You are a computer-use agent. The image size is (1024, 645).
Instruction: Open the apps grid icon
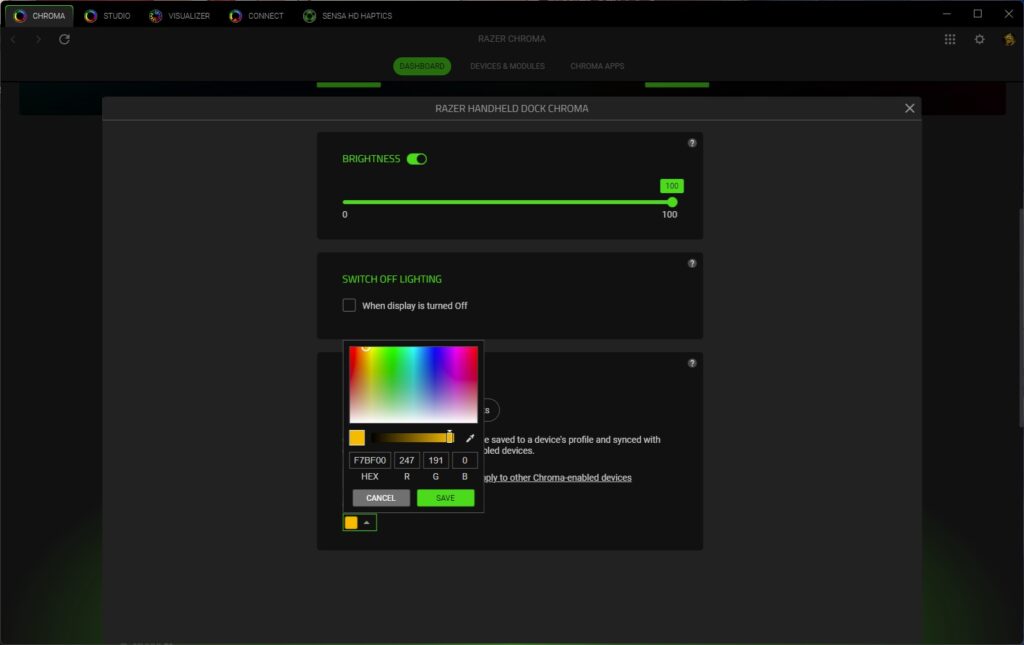950,39
